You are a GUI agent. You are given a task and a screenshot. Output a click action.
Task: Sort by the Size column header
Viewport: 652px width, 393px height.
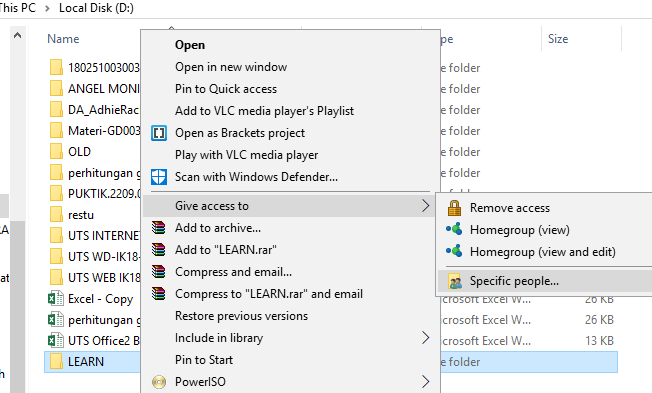tap(558, 39)
